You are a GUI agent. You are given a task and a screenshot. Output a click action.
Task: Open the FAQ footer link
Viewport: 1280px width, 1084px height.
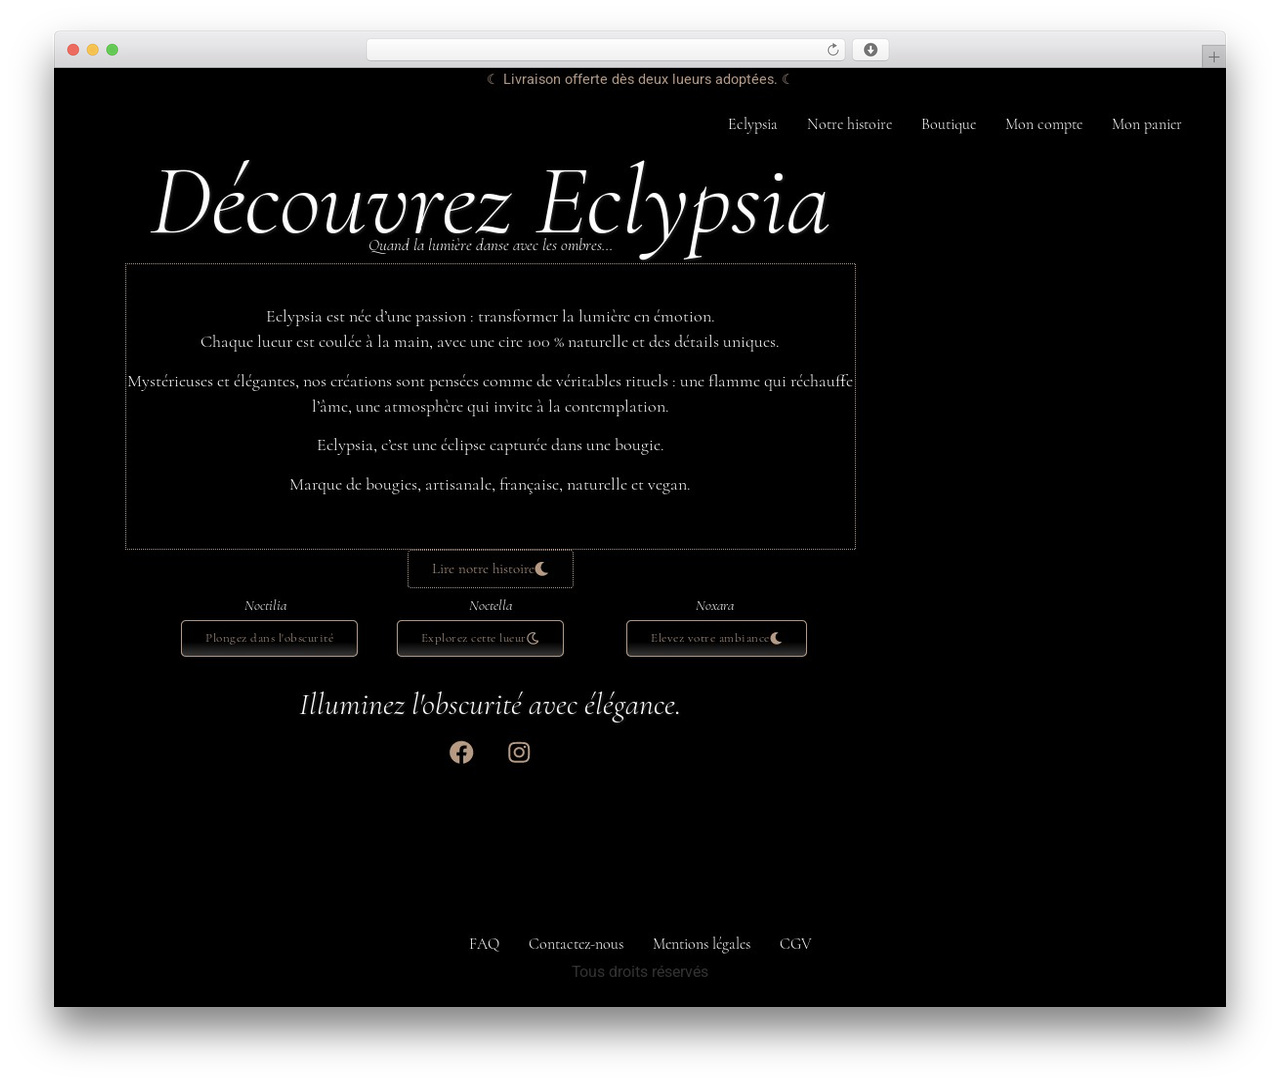coord(484,944)
